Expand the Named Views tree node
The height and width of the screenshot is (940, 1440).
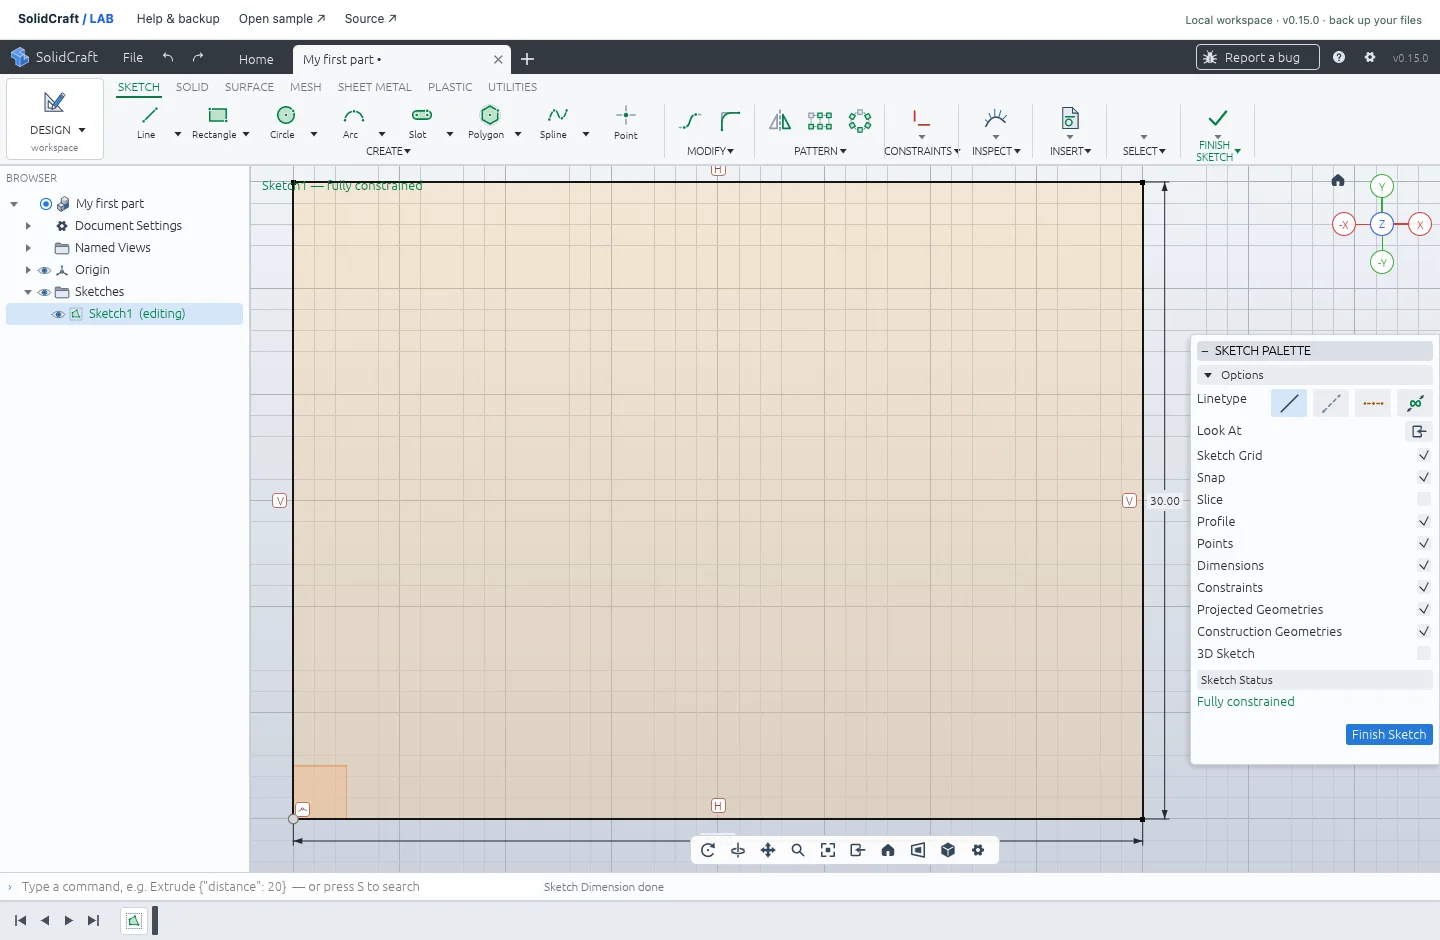[x=28, y=248]
